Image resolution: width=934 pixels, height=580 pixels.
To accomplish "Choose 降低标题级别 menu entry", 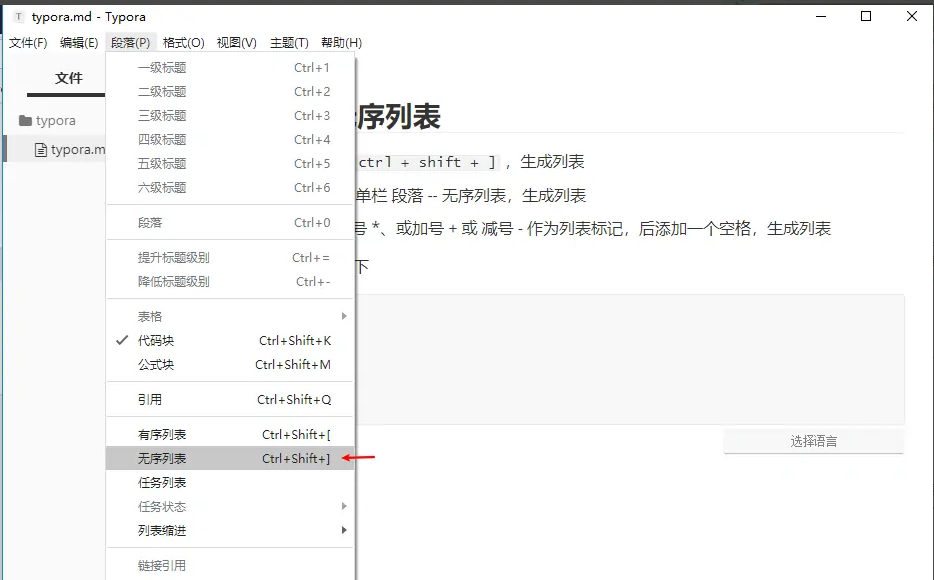I will 230,282.
